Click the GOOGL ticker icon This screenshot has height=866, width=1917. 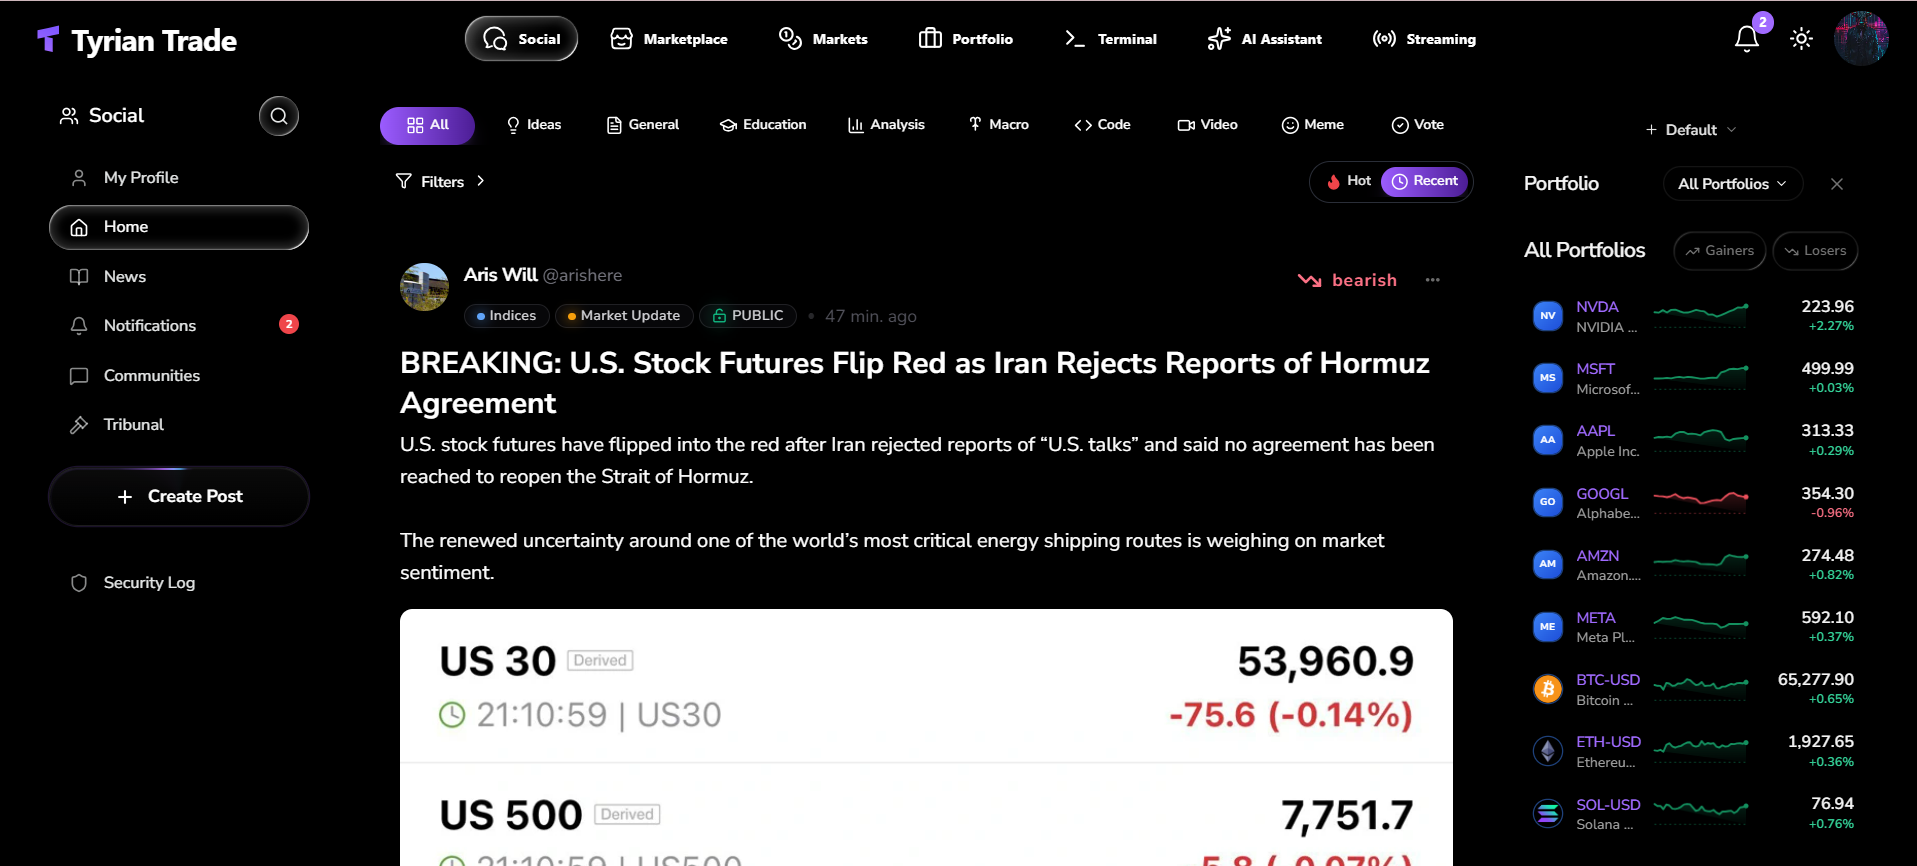[1547, 502]
